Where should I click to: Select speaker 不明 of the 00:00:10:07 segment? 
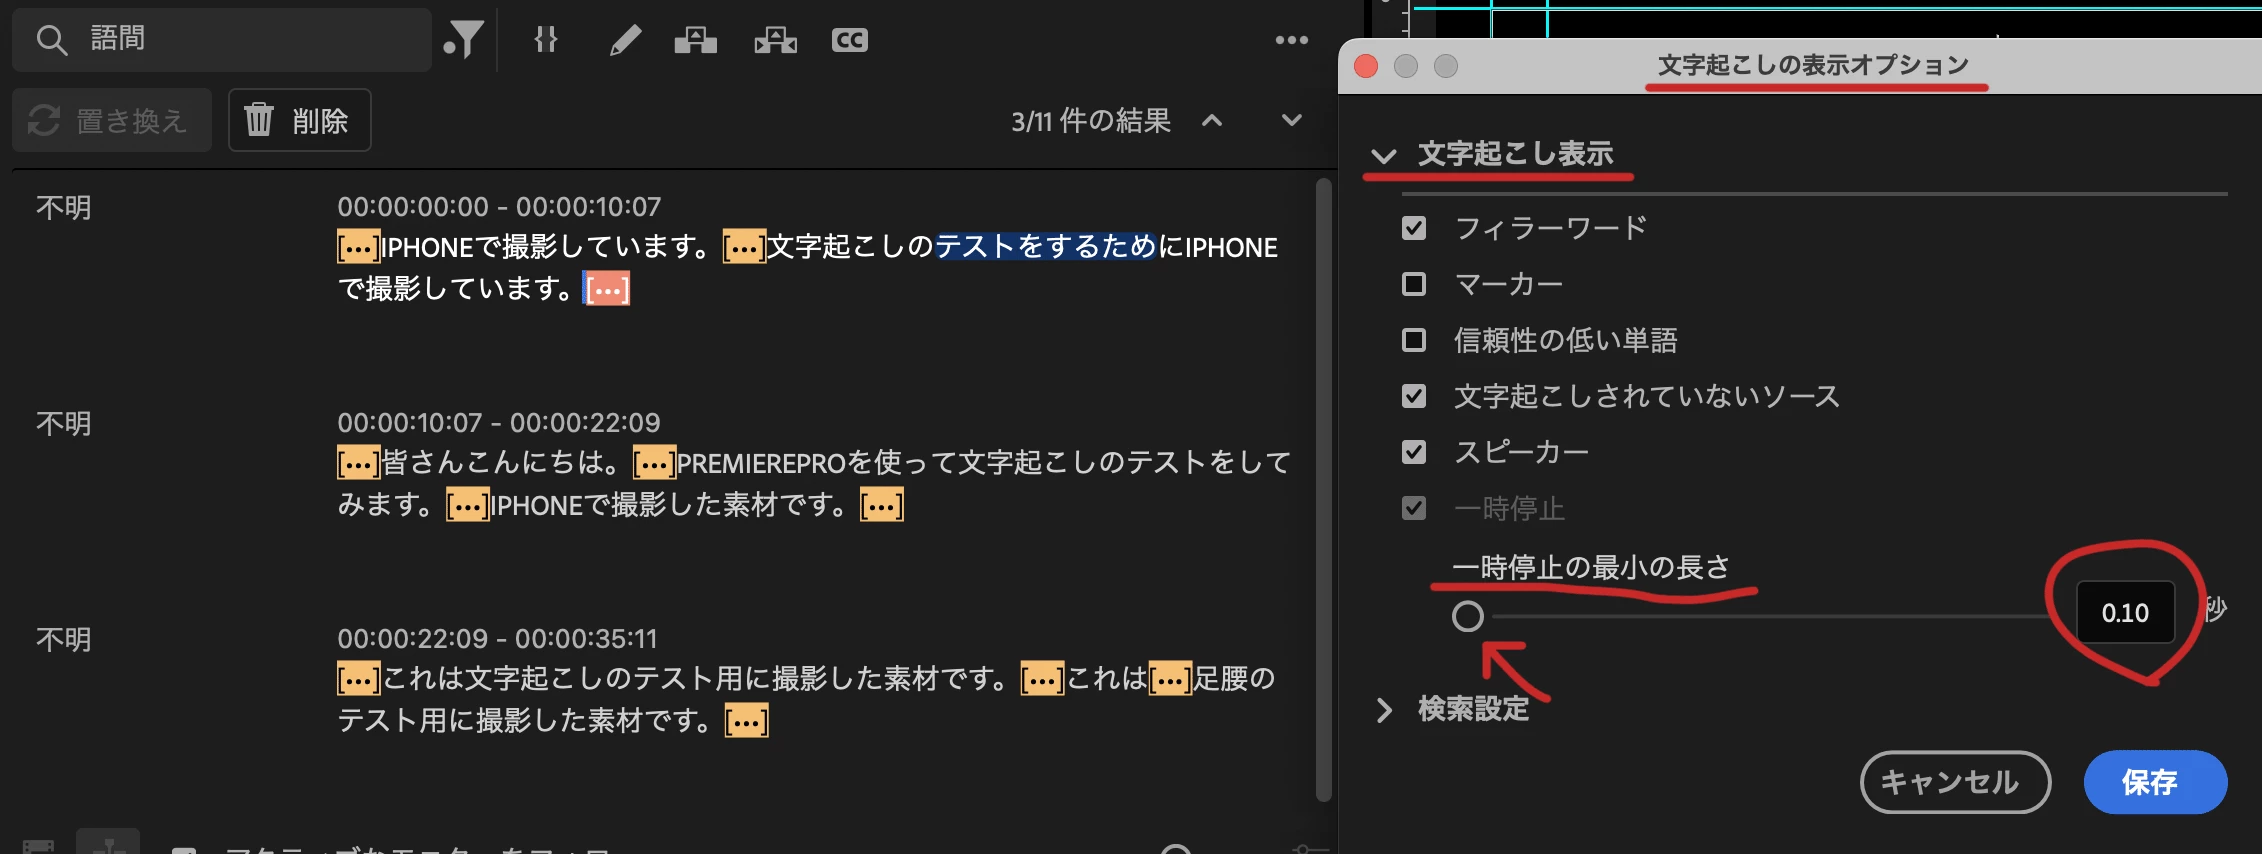pyautogui.click(x=64, y=423)
